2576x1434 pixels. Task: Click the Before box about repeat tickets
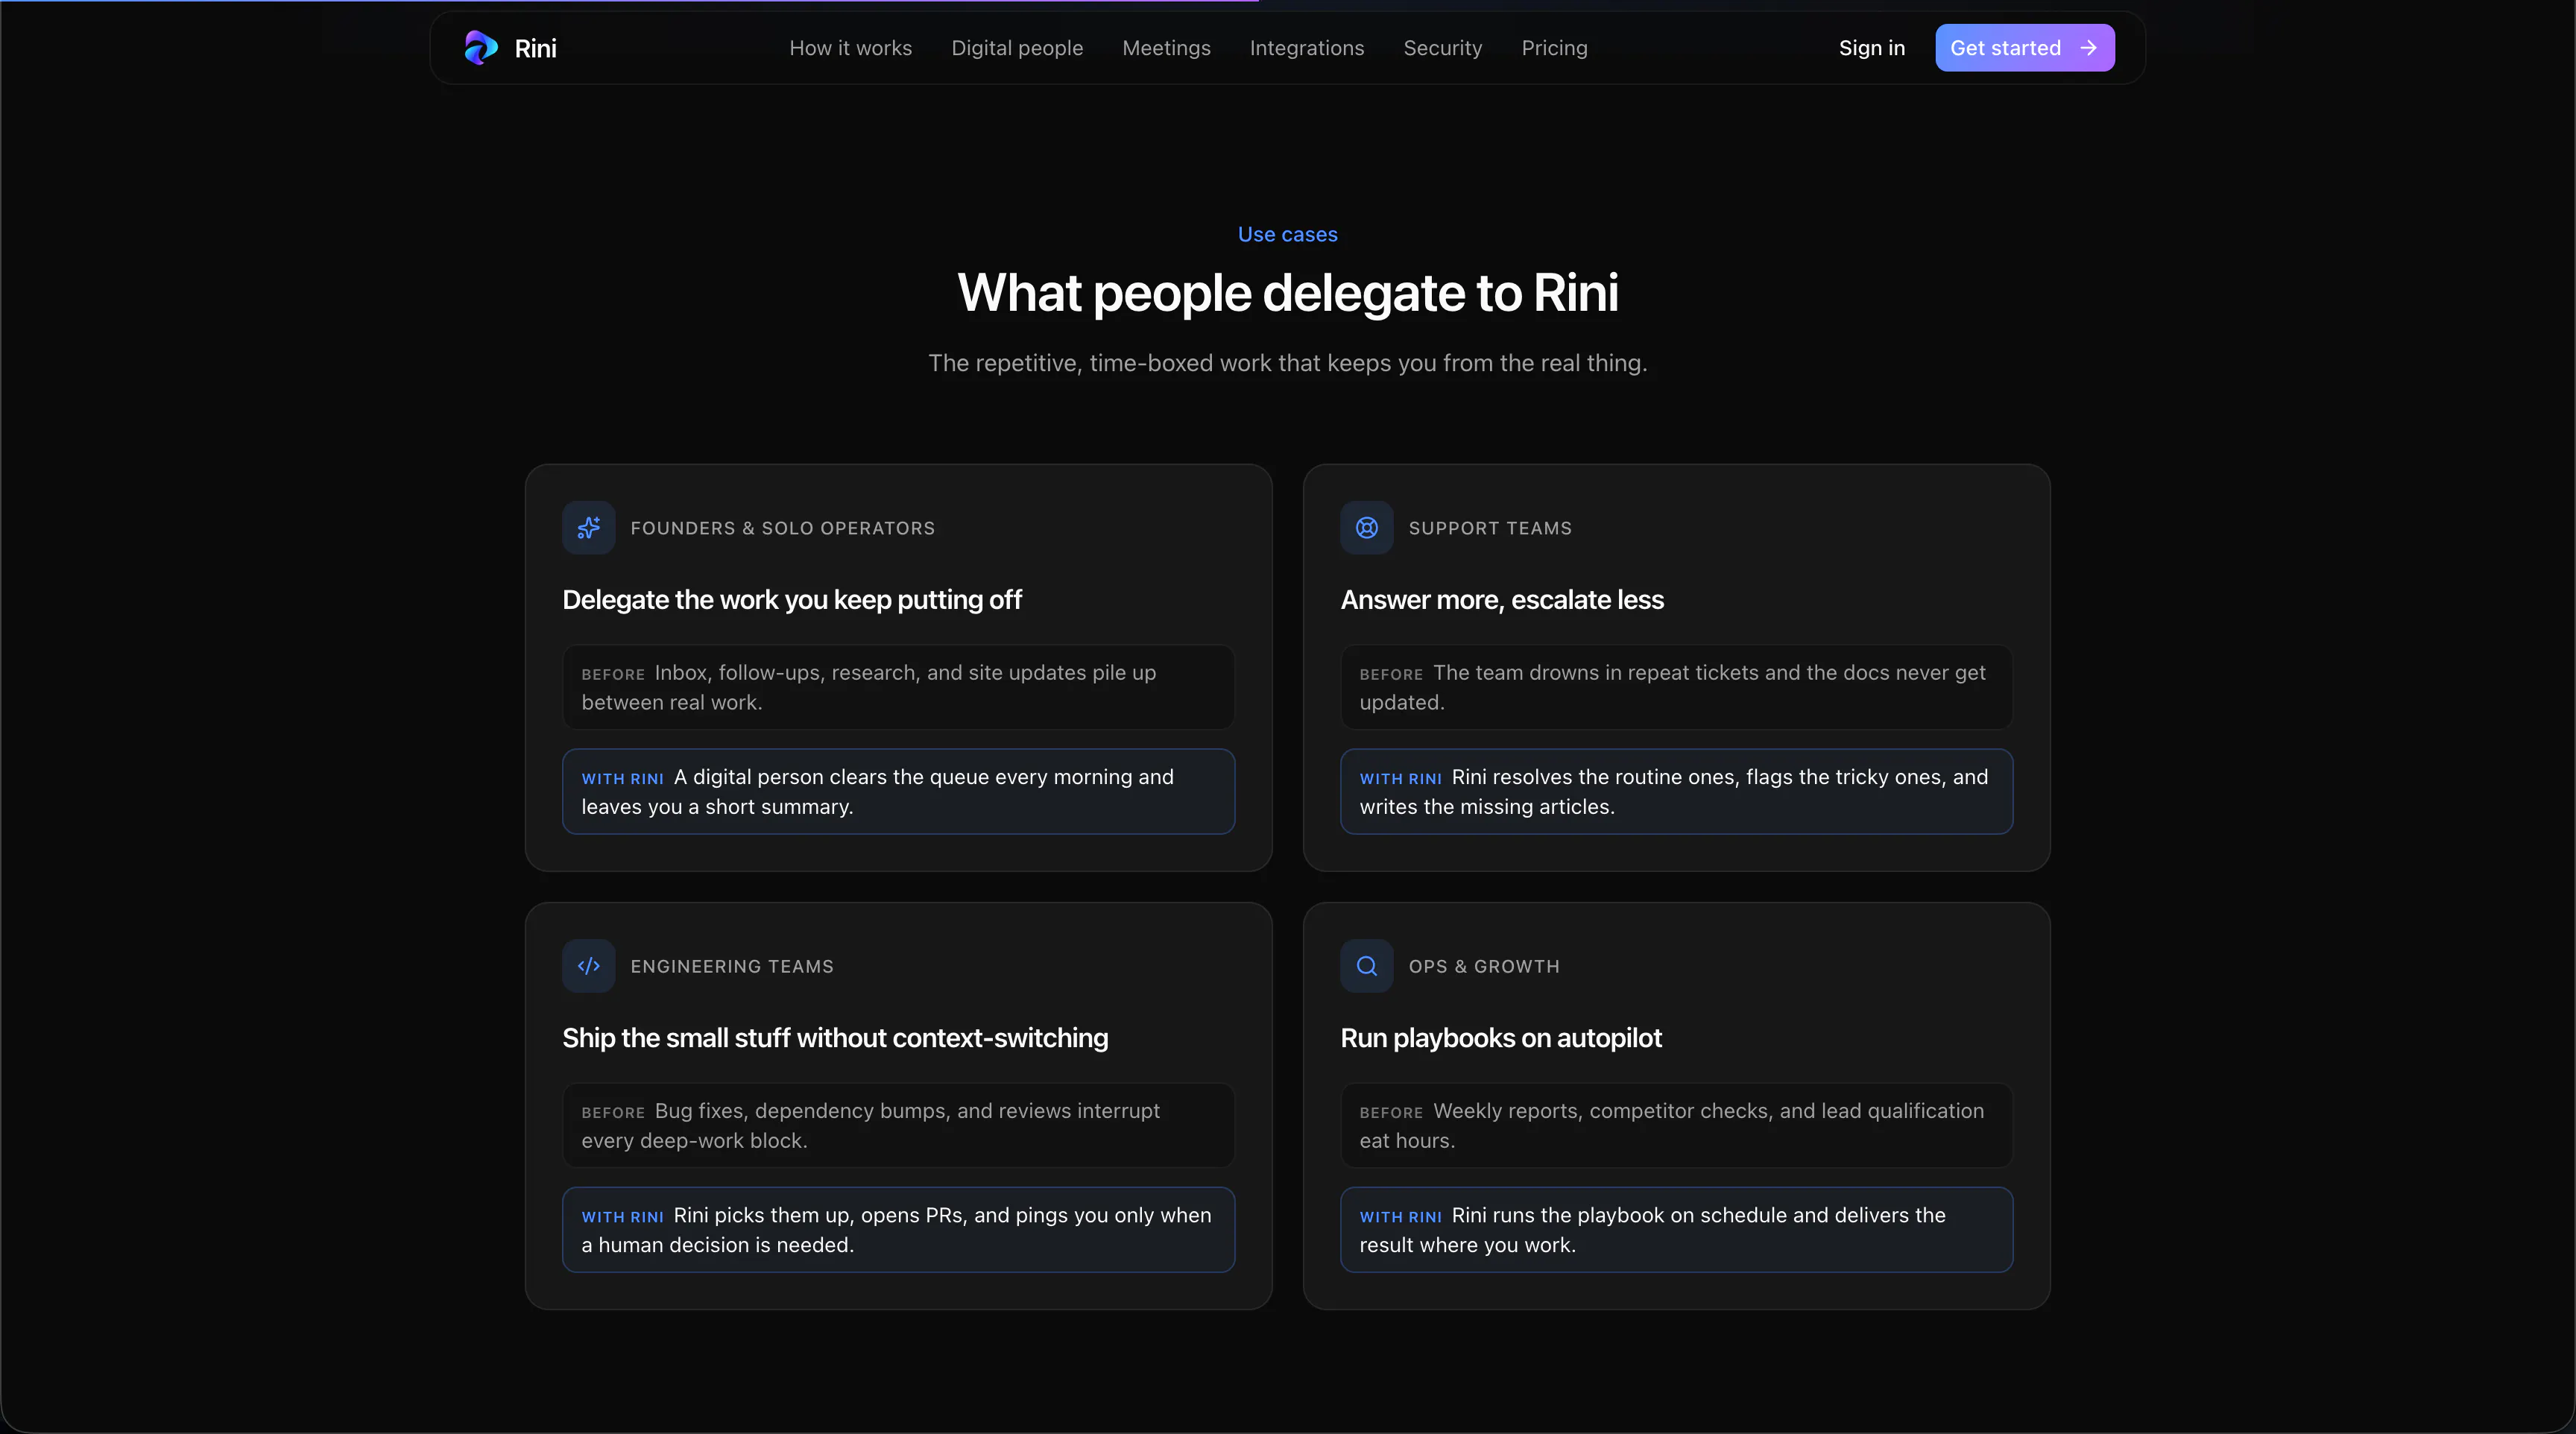pyautogui.click(x=1676, y=687)
